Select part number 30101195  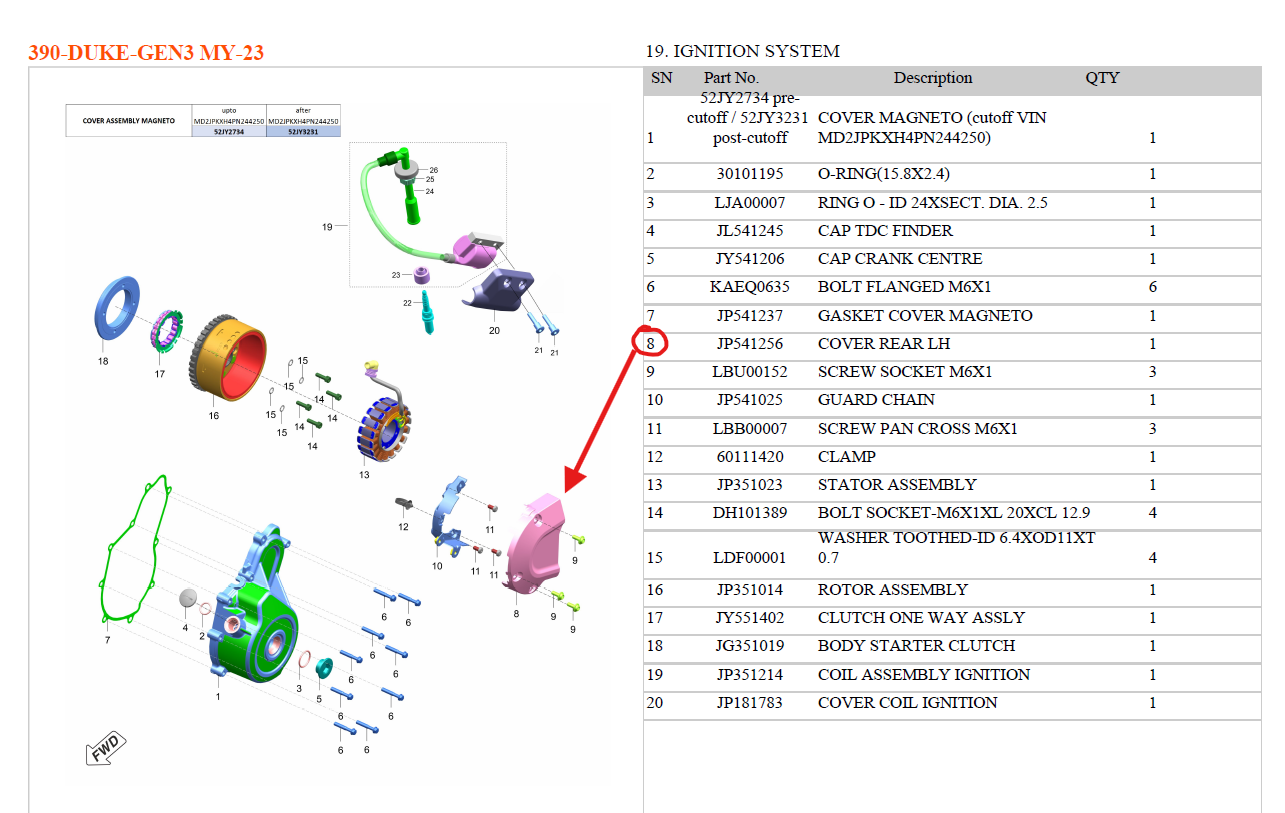[750, 174]
